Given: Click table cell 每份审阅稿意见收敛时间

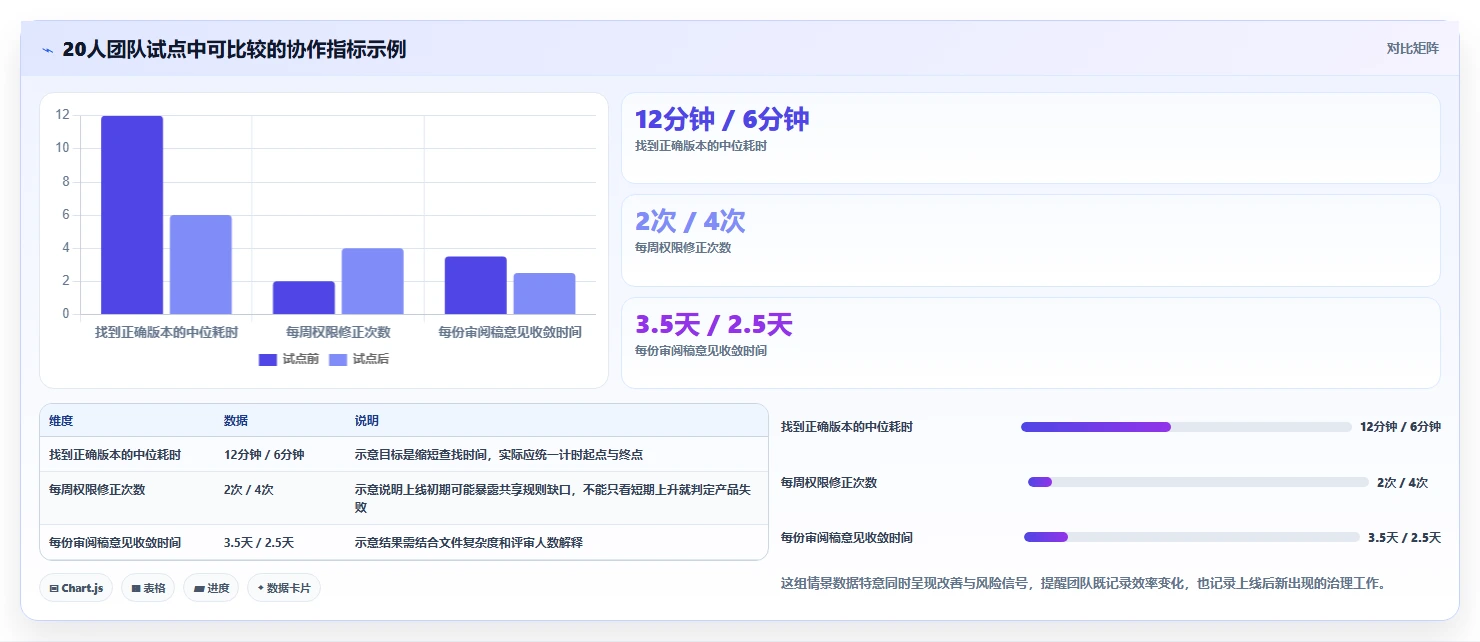Looking at the screenshot, I should (x=115, y=543).
